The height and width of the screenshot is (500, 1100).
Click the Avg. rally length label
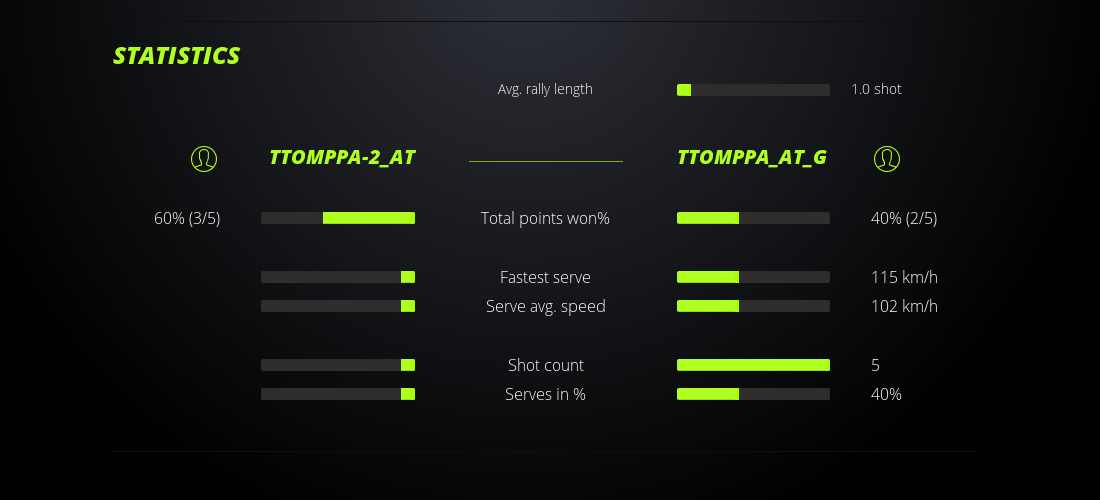coord(545,89)
